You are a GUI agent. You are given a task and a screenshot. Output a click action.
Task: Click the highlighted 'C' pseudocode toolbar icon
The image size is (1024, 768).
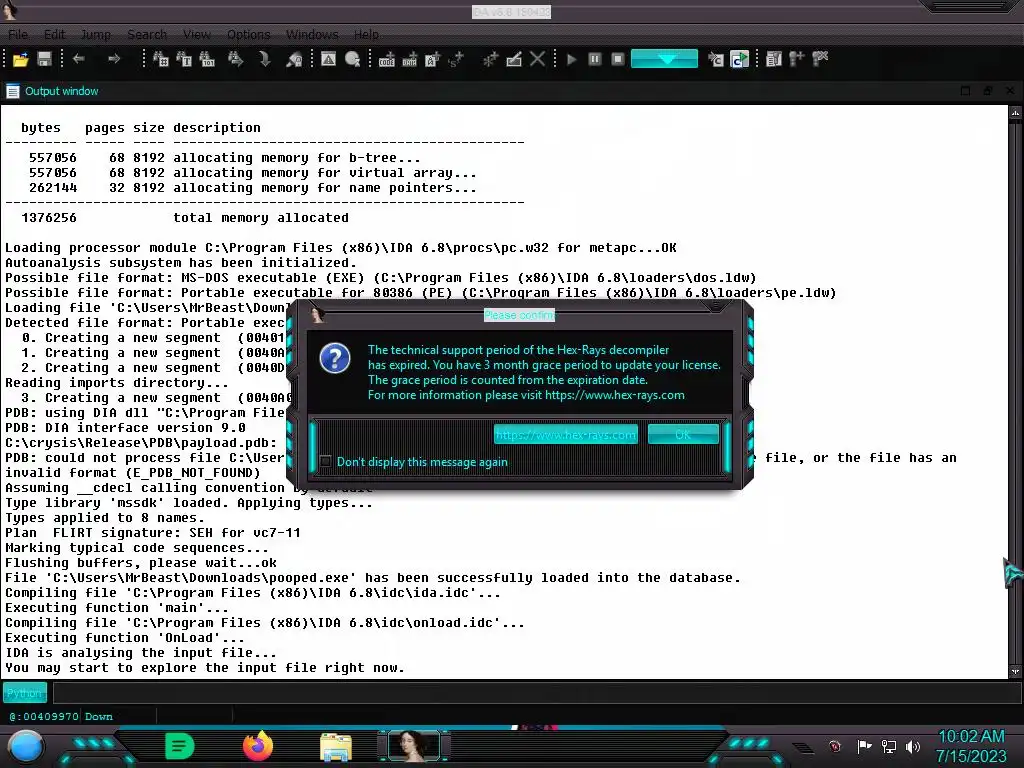pyautogui.click(x=739, y=59)
